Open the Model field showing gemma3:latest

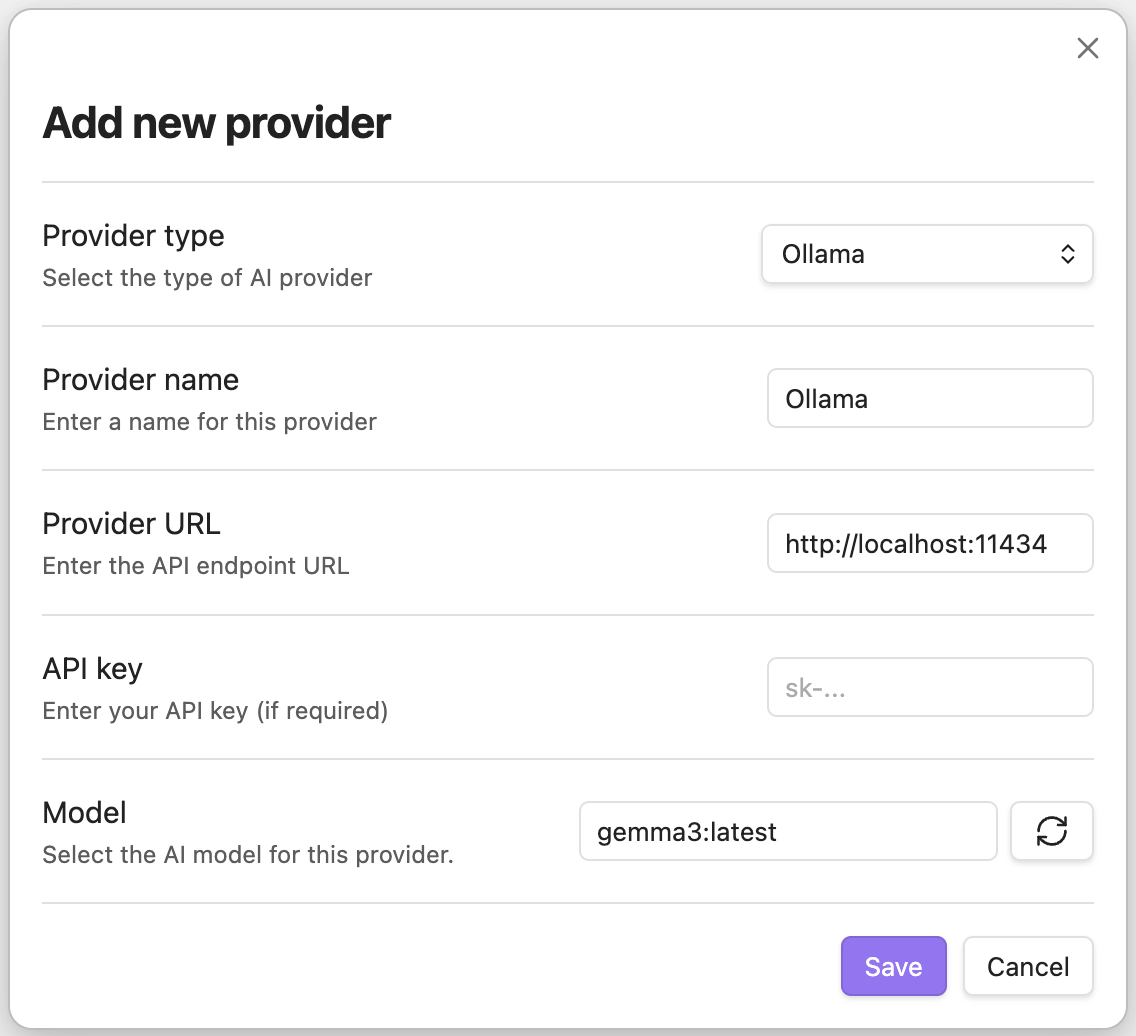[x=787, y=831]
